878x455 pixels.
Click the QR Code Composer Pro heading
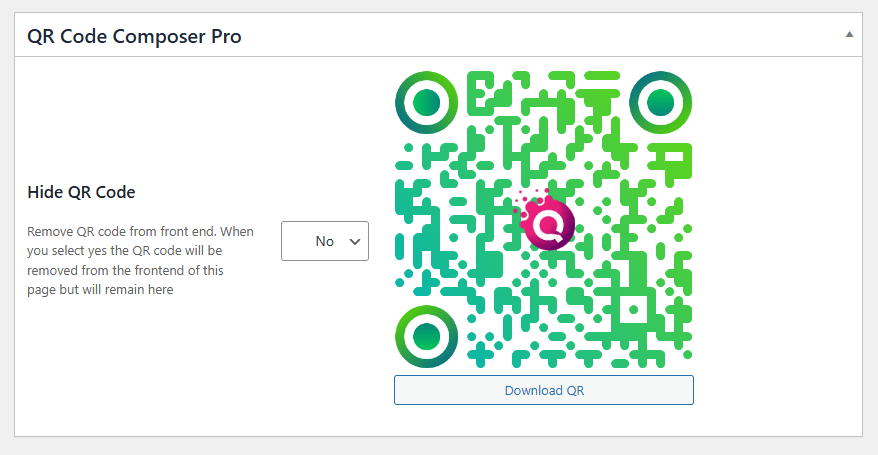pyautogui.click(x=134, y=36)
